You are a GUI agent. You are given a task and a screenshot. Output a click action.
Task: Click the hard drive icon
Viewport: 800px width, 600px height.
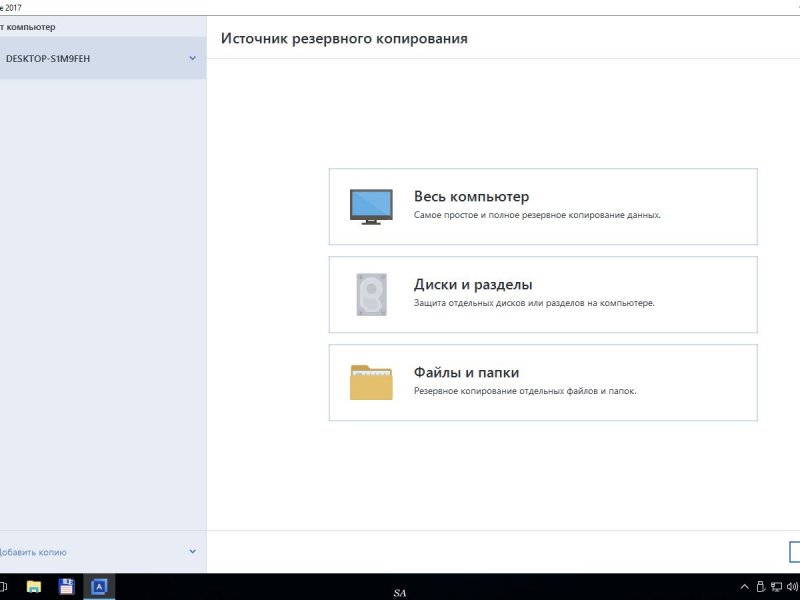point(371,295)
